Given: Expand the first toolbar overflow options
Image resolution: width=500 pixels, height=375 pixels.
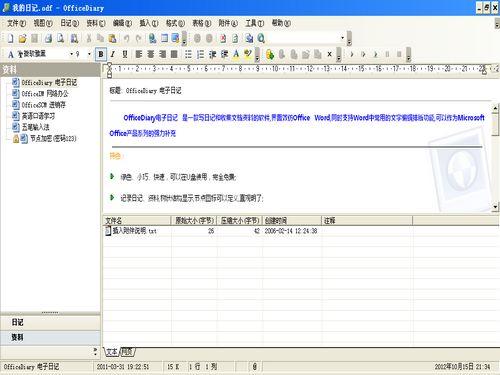Looking at the screenshot, I should (184, 39).
